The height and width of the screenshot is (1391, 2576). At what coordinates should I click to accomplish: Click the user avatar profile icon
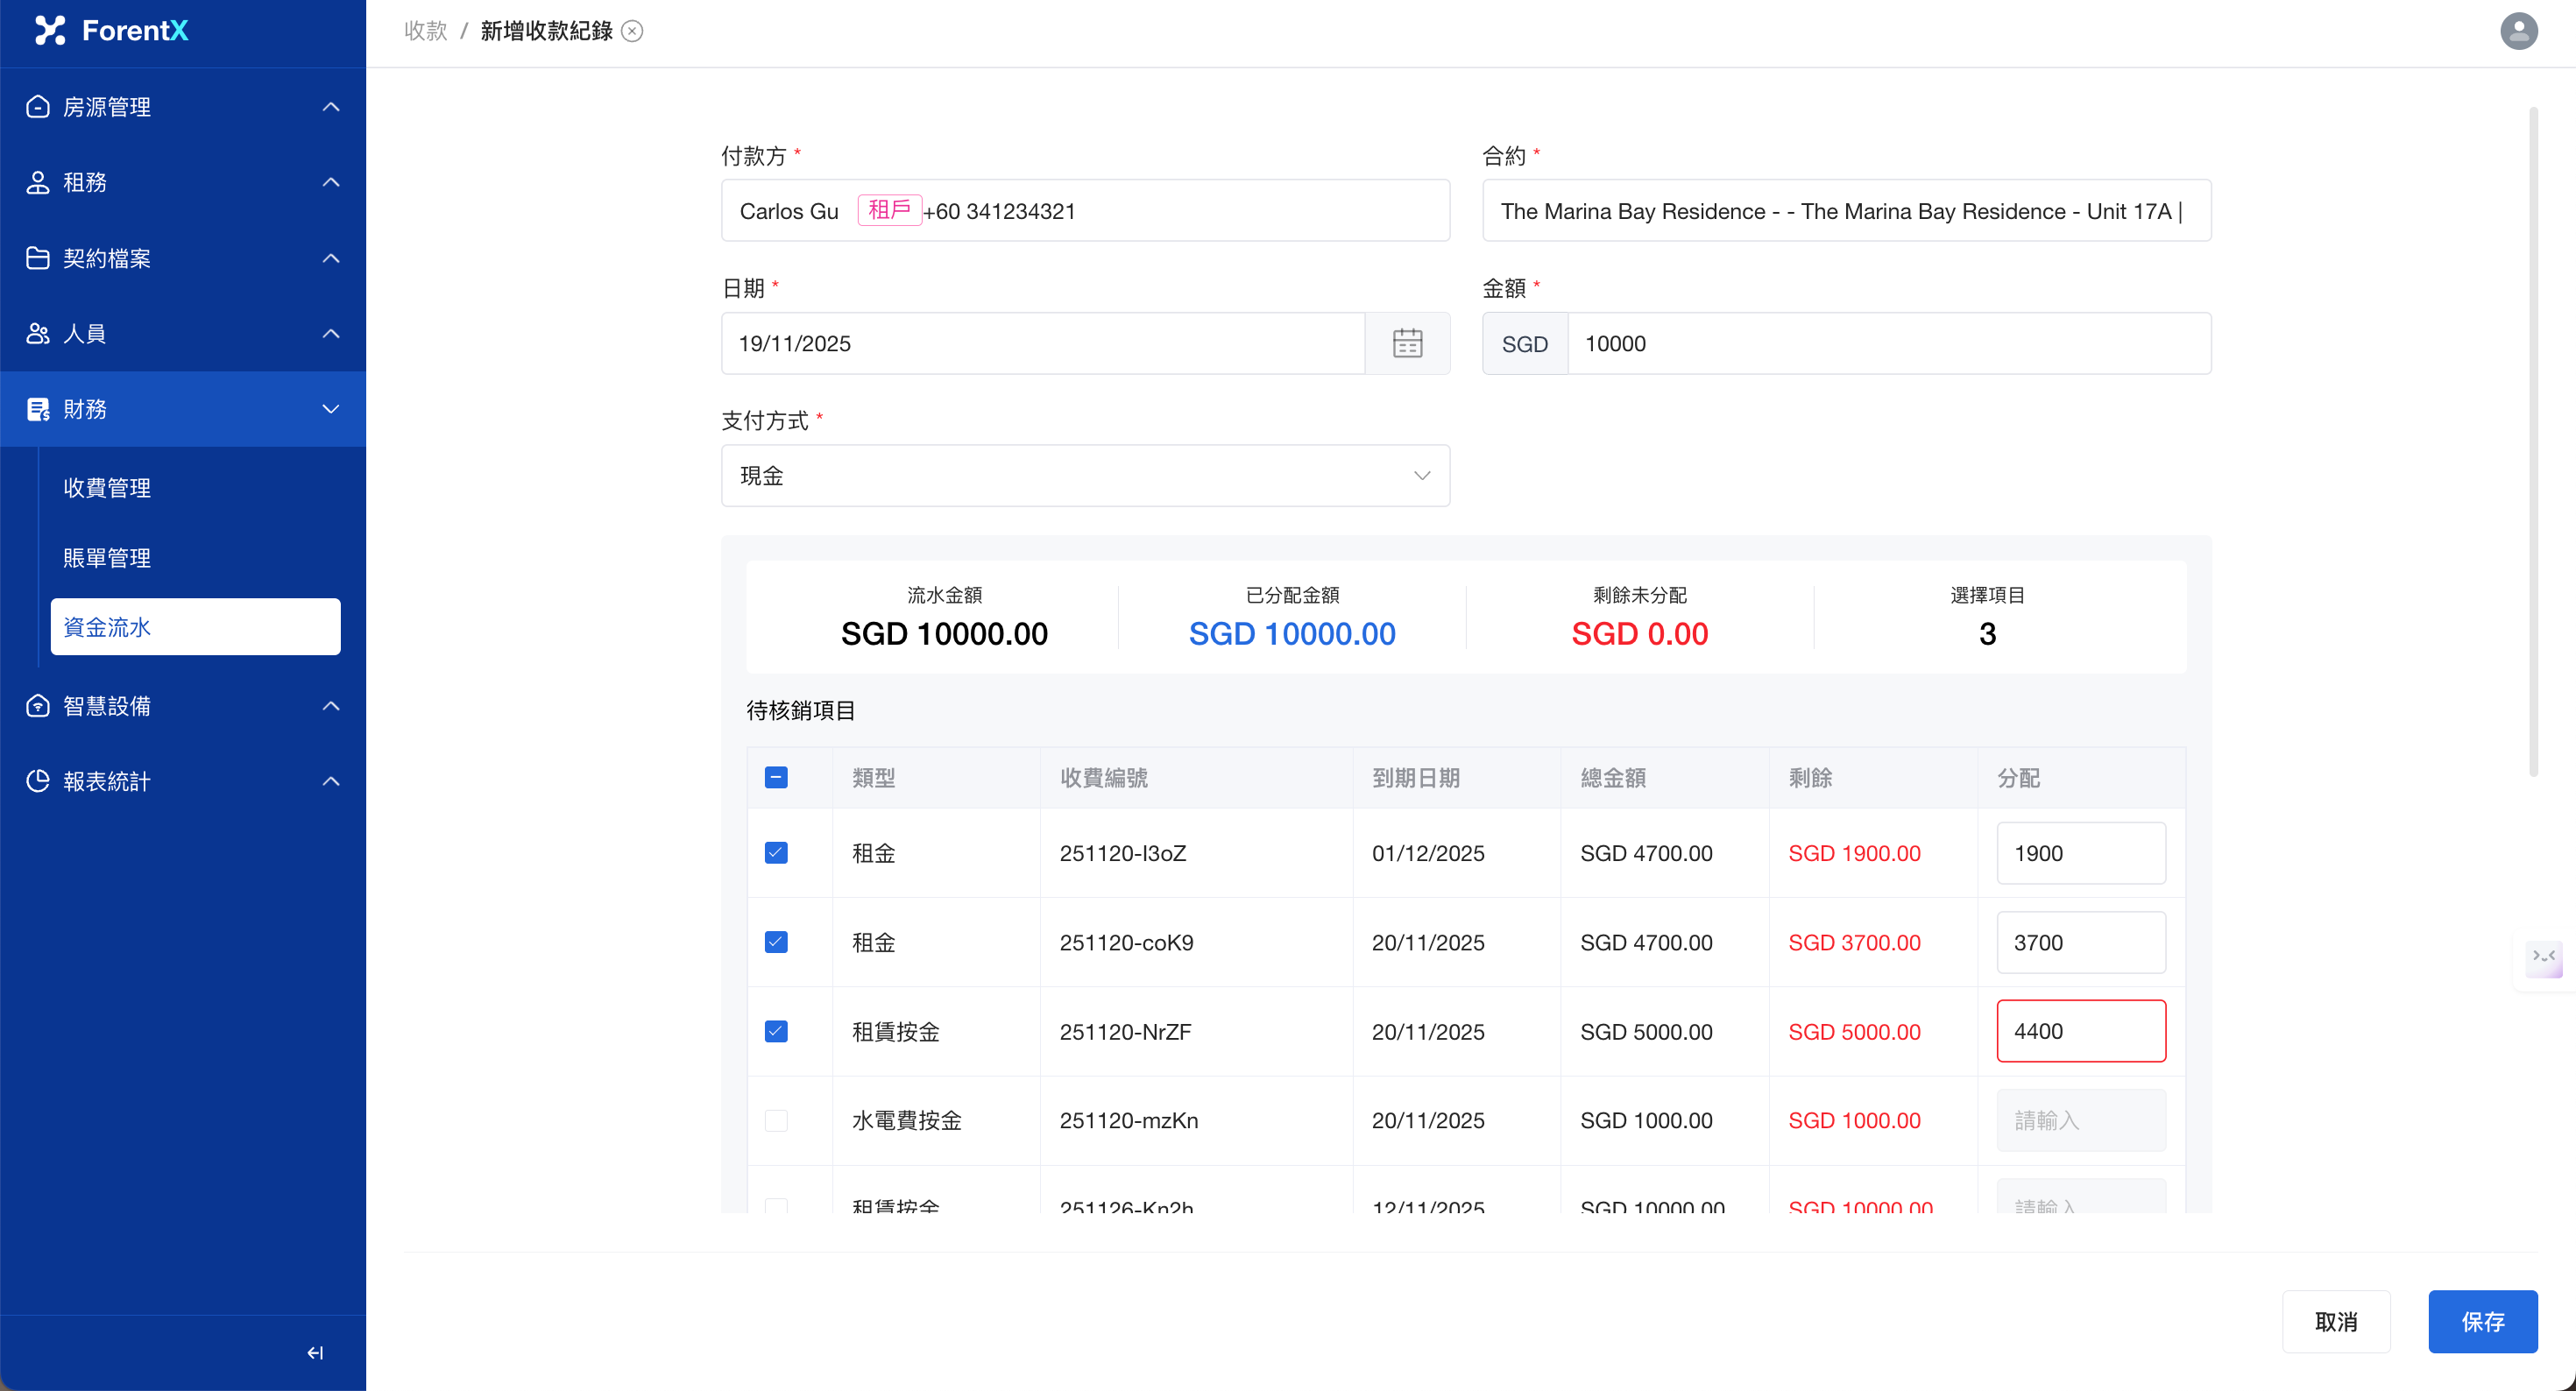tap(2518, 31)
